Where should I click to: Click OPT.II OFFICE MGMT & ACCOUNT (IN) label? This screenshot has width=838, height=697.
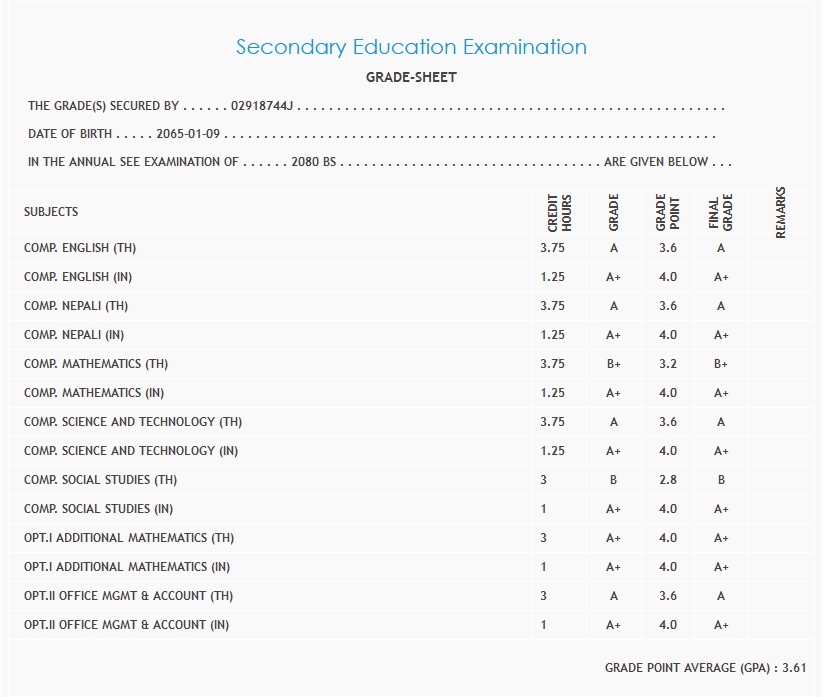127,625
